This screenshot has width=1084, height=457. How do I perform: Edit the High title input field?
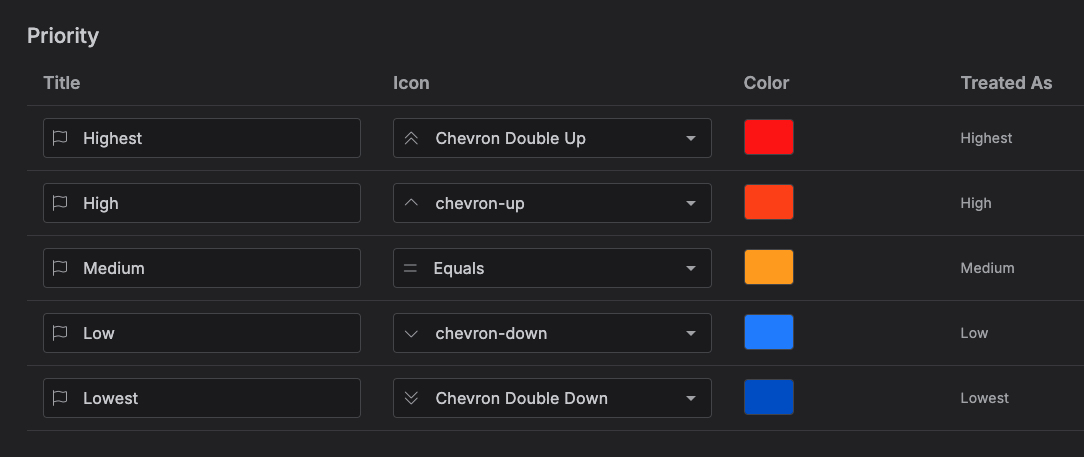(202, 203)
